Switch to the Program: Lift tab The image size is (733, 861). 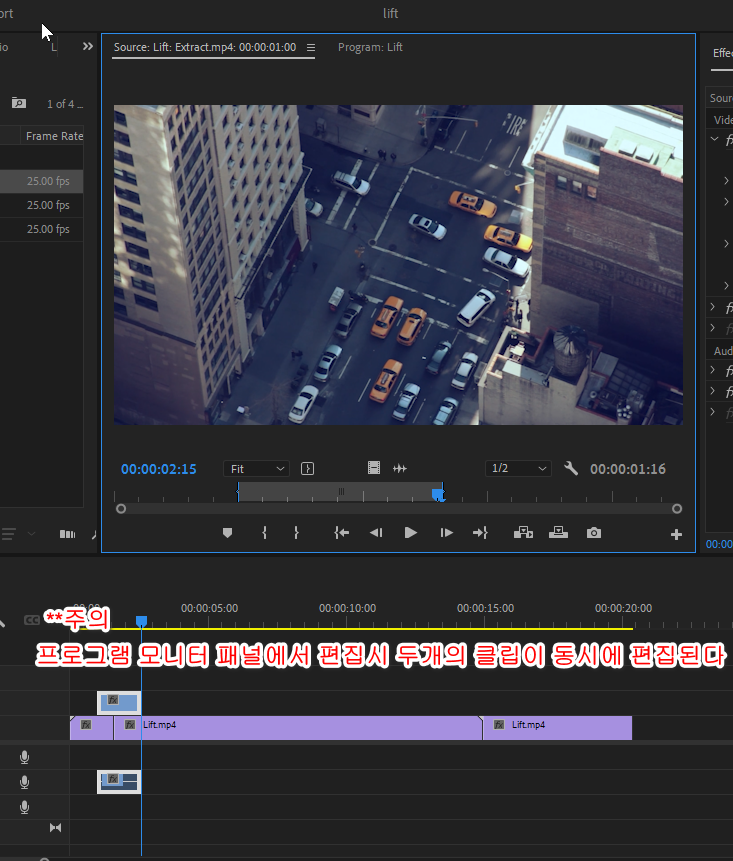(x=370, y=47)
